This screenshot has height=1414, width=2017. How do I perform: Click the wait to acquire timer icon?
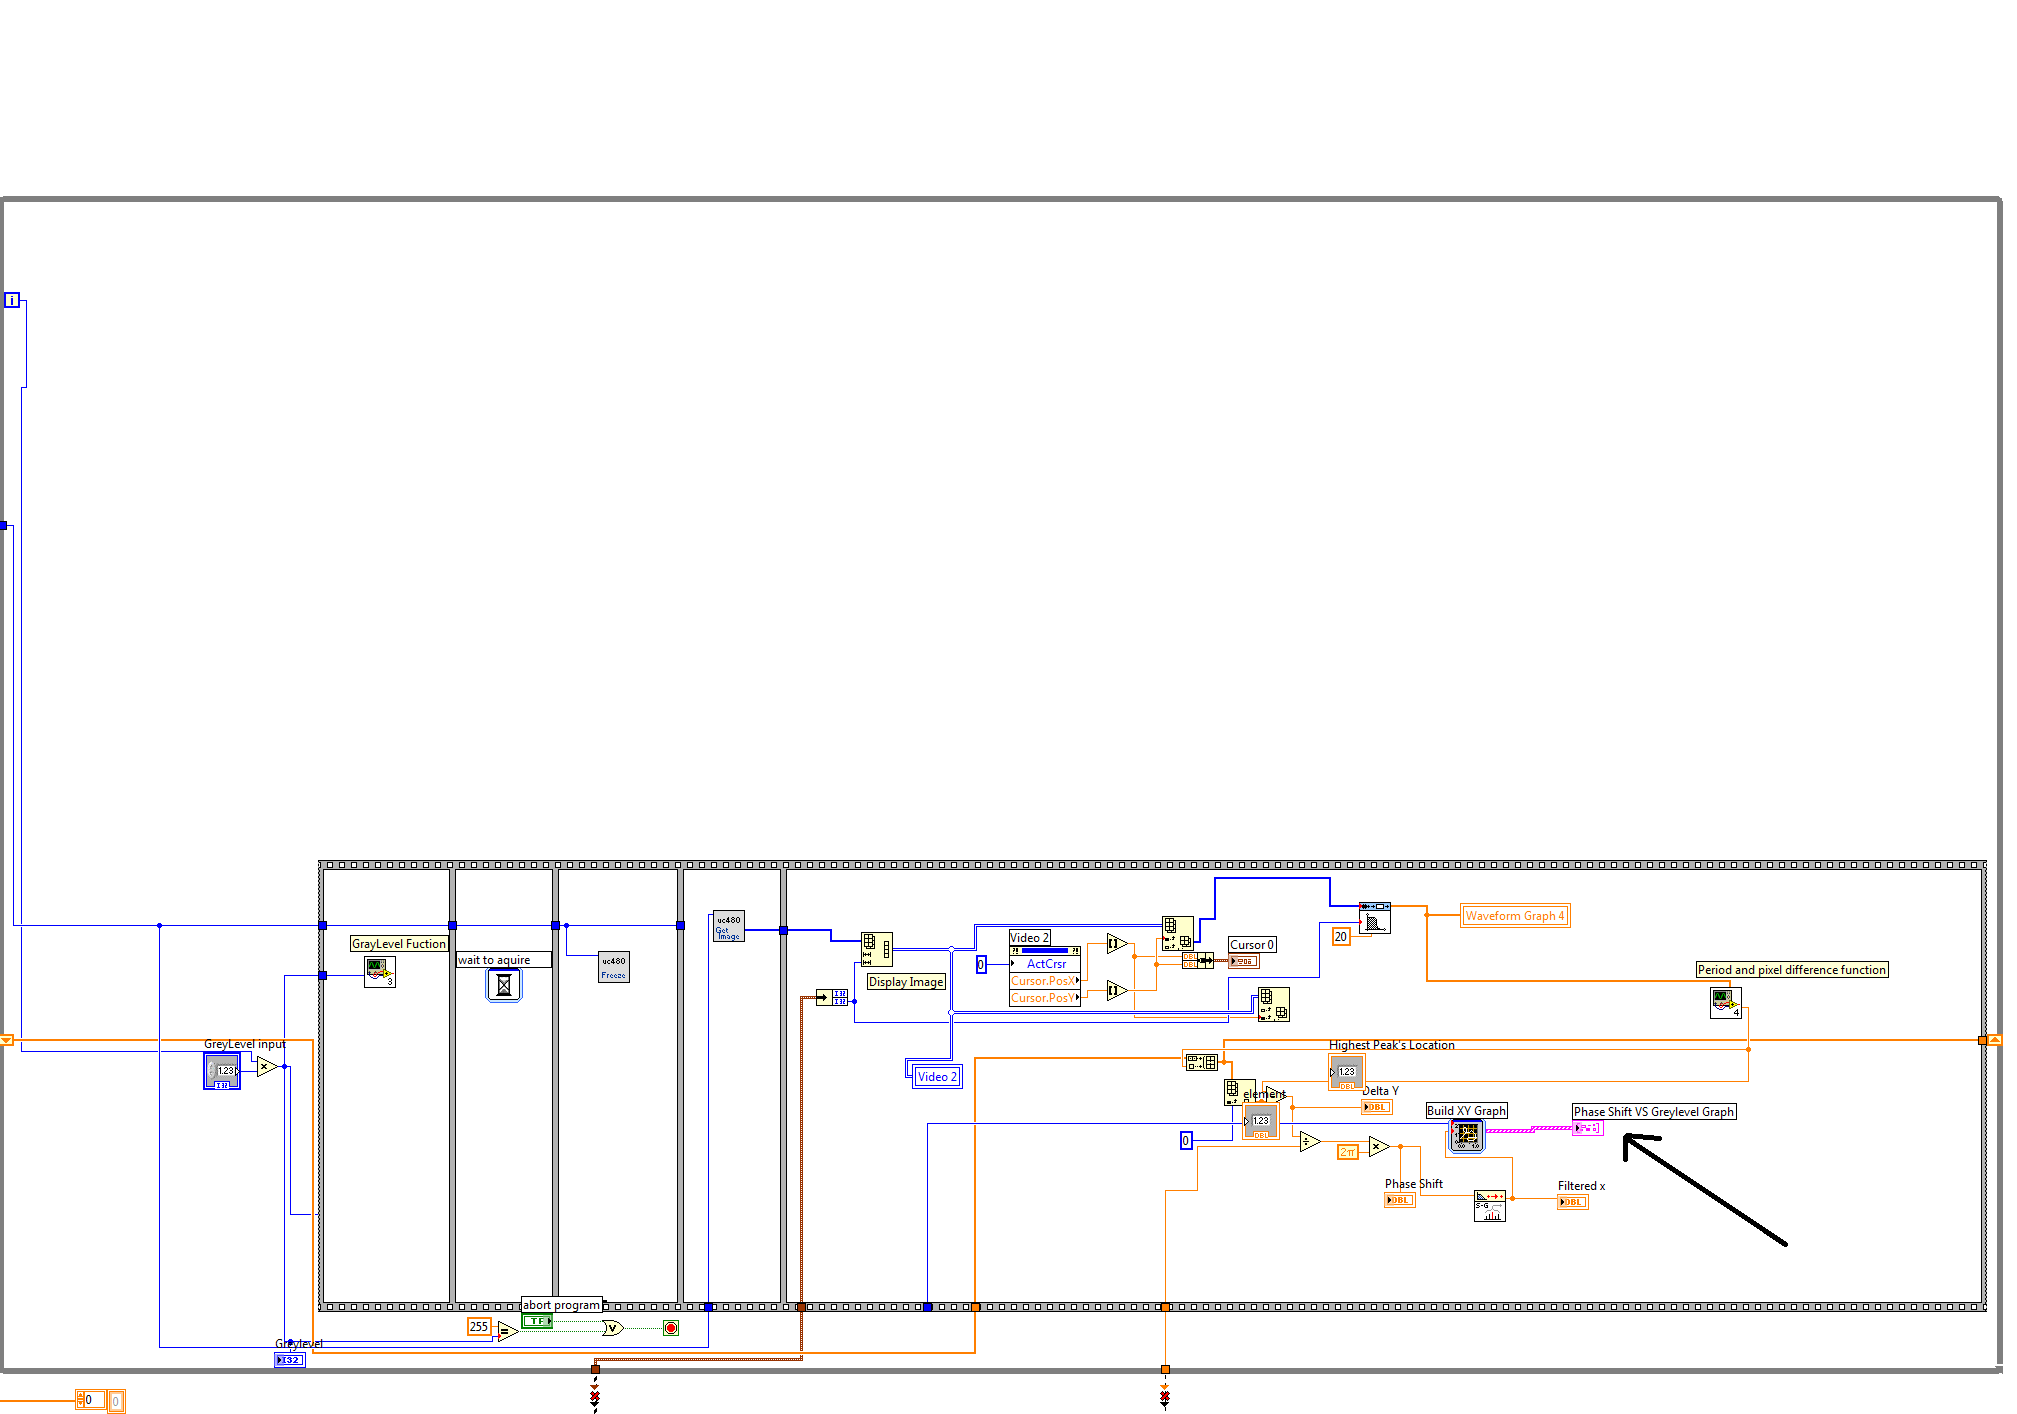(504, 985)
